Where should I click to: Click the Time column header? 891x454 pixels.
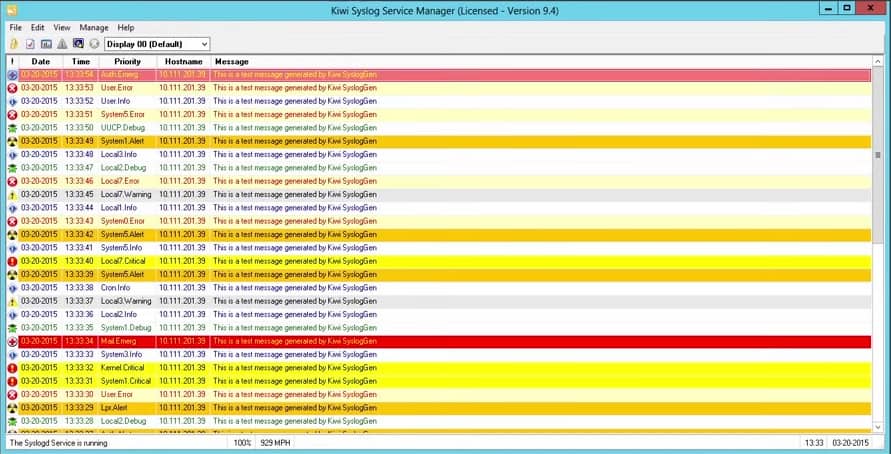click(81, 61)
